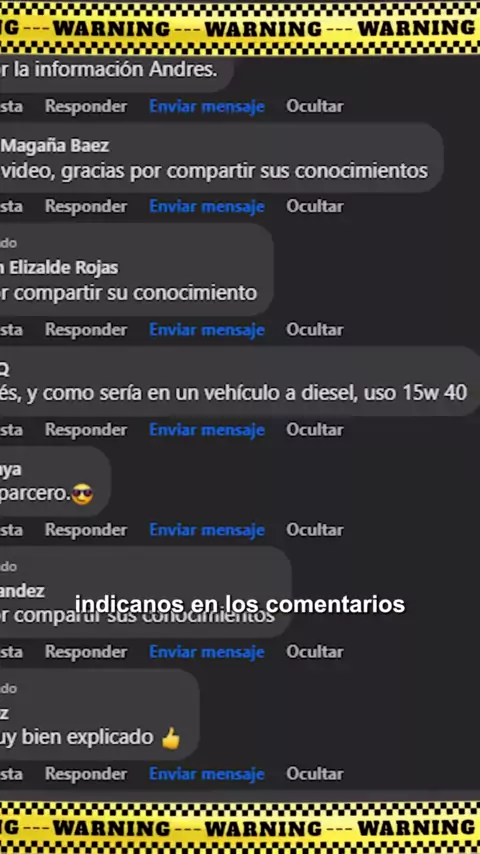480x854 pixels.
Task: Send message to 'bien explicado' commenter
Action: click(x=206, y=774)
